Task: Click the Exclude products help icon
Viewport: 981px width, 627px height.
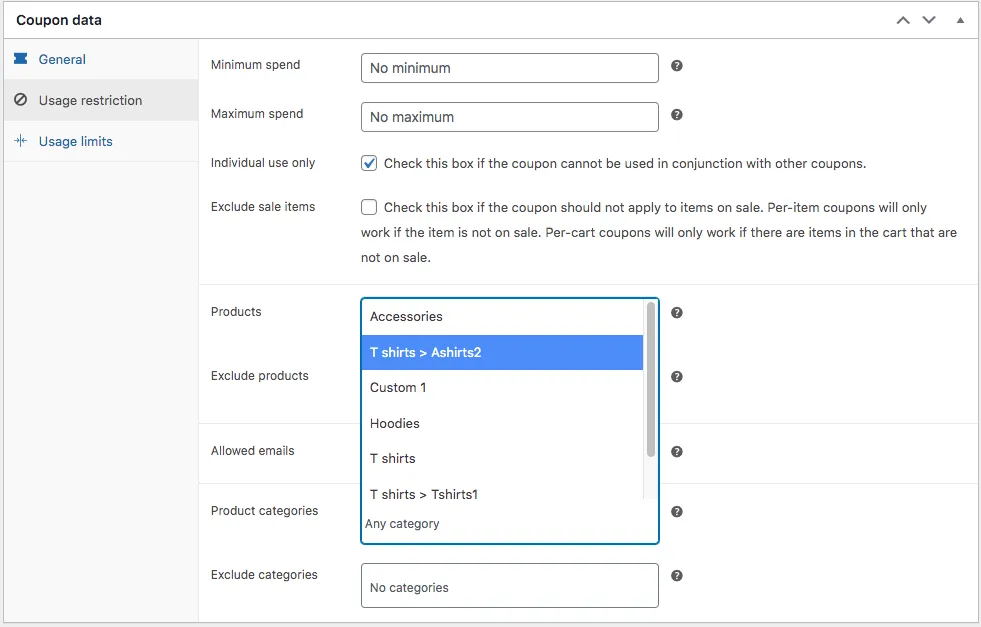Action: 677,377
